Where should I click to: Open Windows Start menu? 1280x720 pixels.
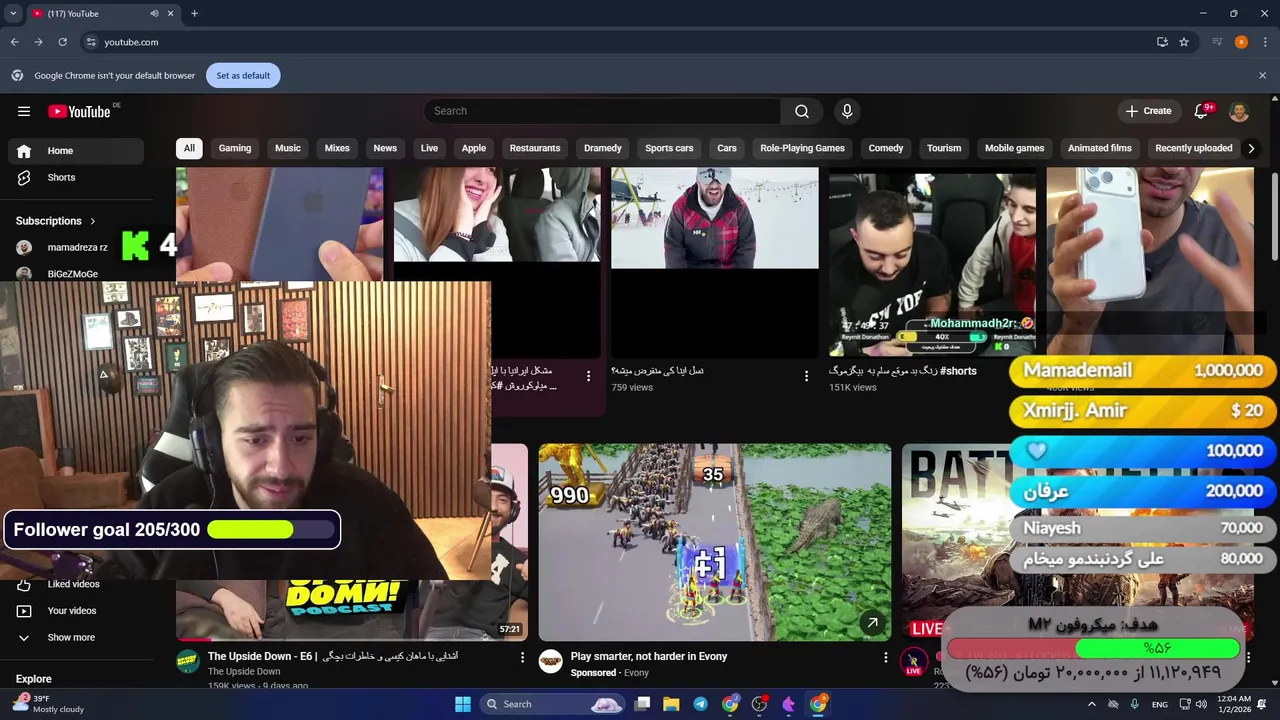coord(463,704)
